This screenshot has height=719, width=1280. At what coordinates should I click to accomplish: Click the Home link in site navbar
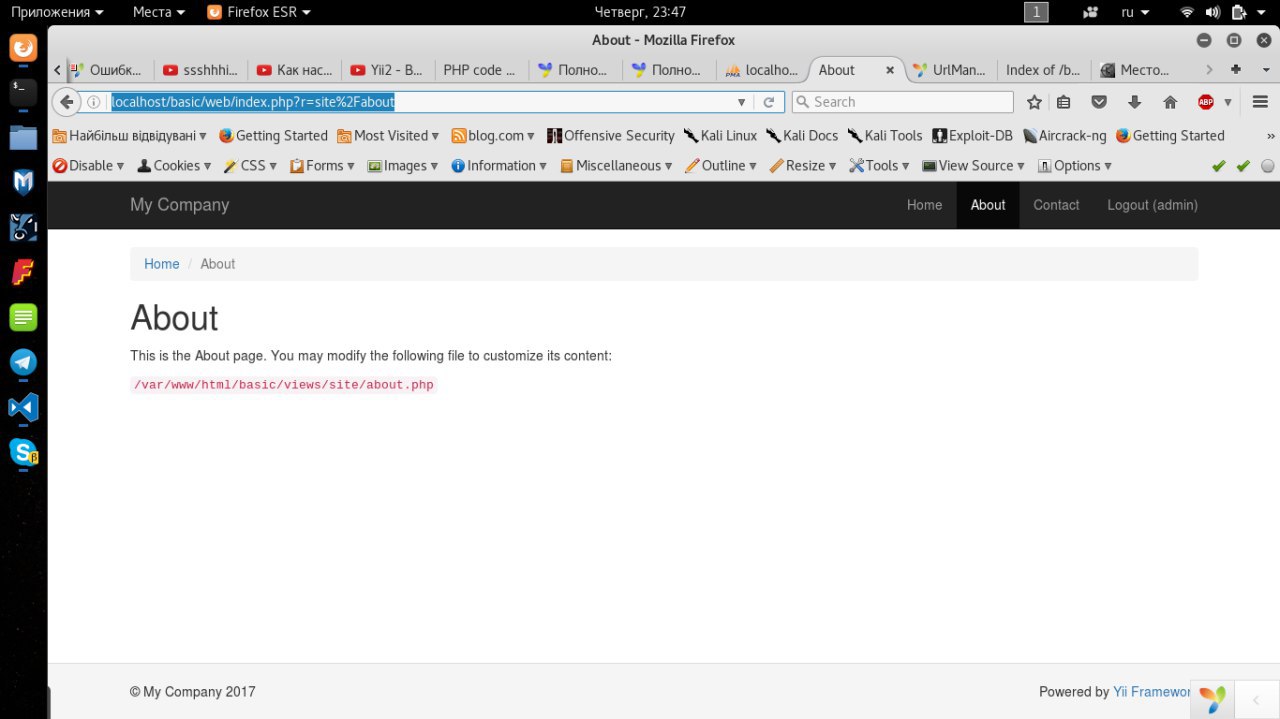tap(924, 205)
